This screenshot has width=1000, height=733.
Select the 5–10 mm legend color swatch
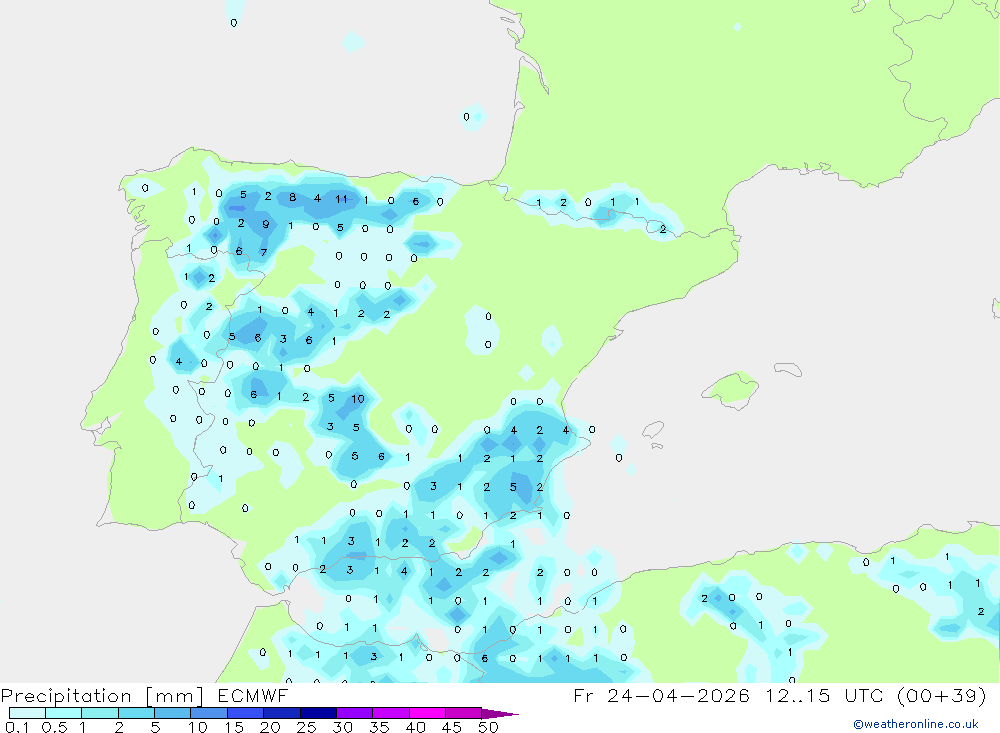click(172, 713)
